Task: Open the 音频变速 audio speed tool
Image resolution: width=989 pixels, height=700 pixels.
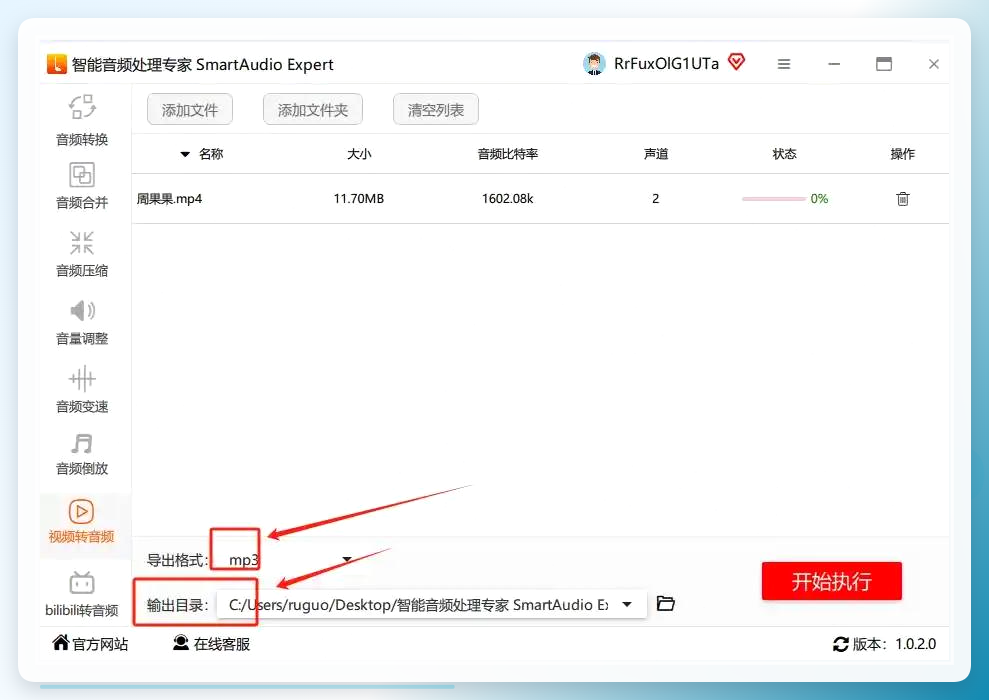Action: click(x=82, y=390)
